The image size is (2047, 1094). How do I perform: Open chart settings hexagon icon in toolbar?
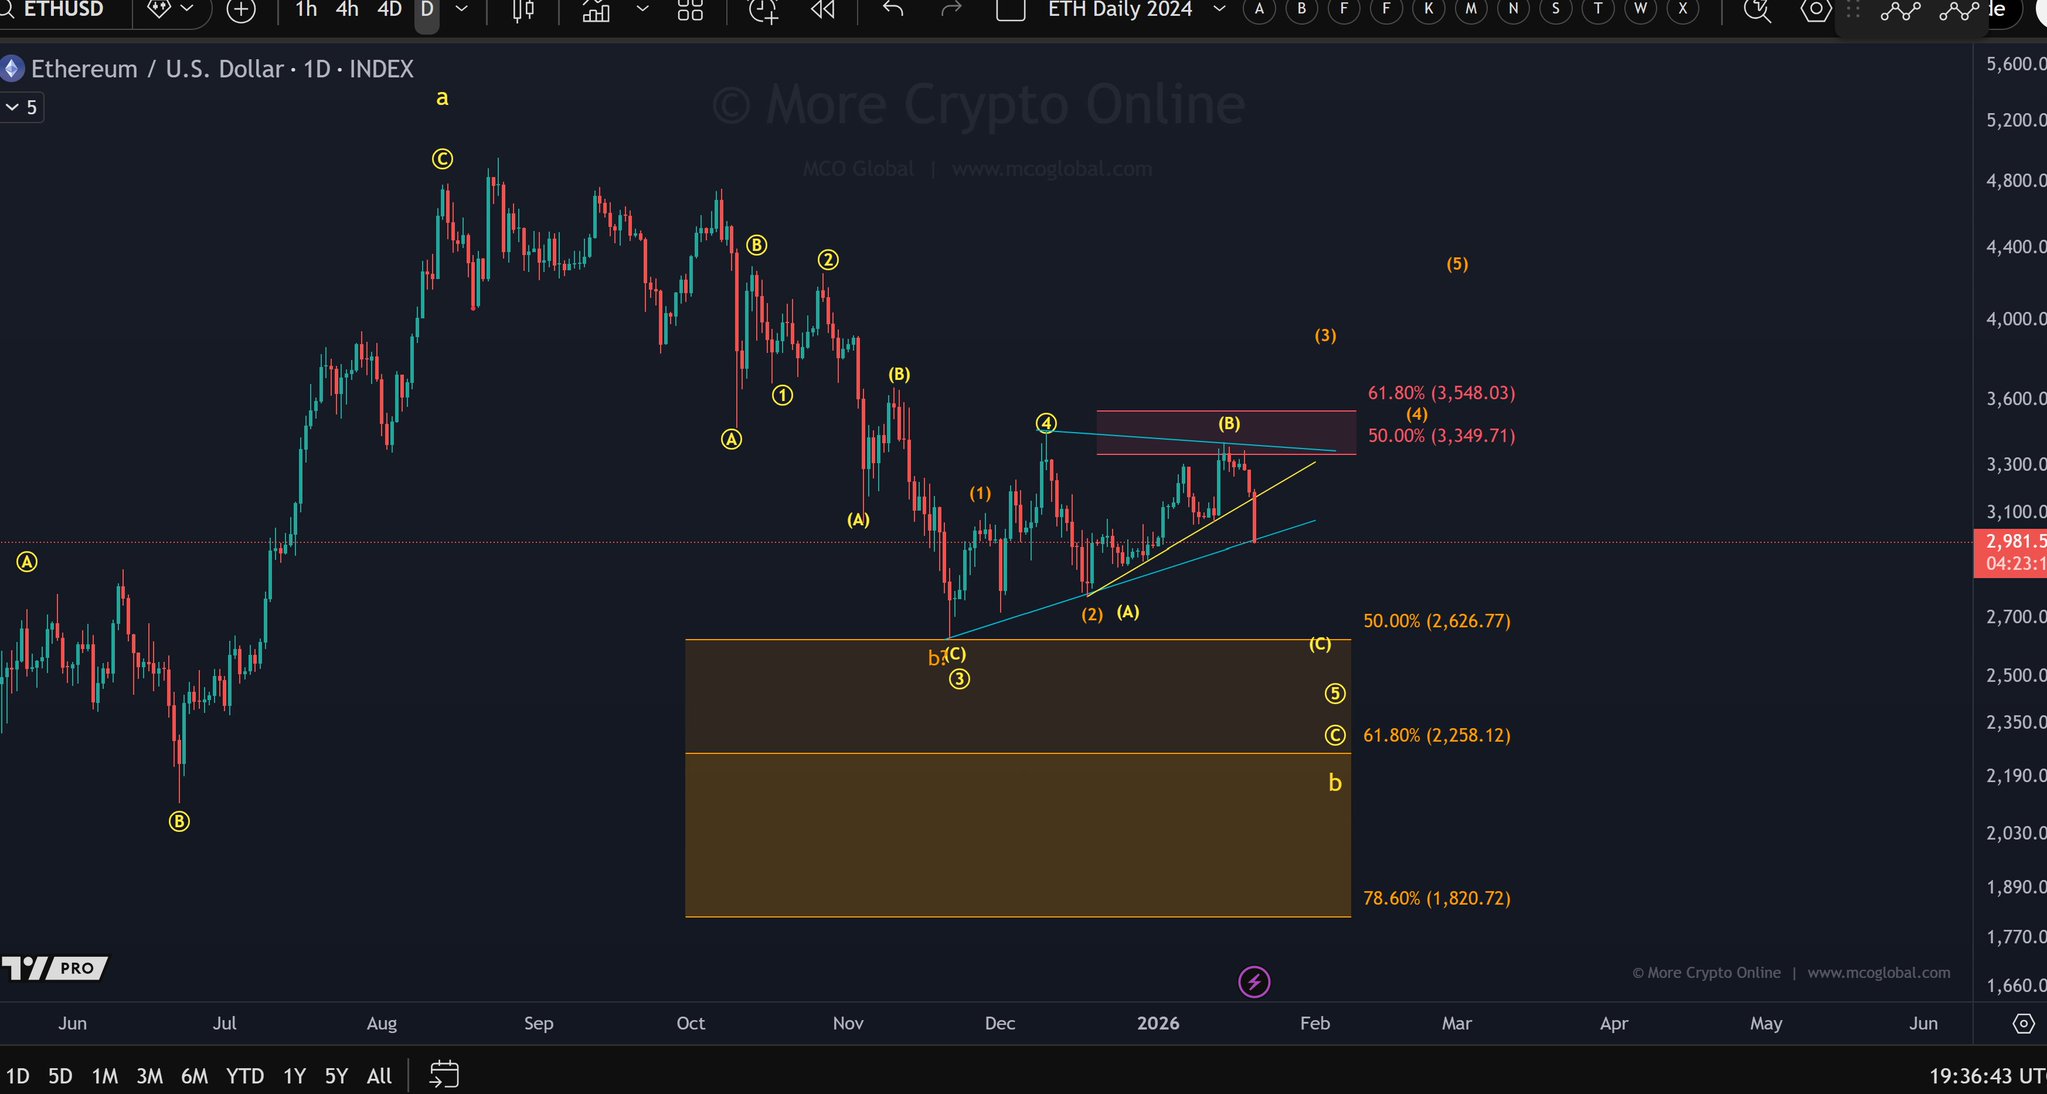[1815, 10]
